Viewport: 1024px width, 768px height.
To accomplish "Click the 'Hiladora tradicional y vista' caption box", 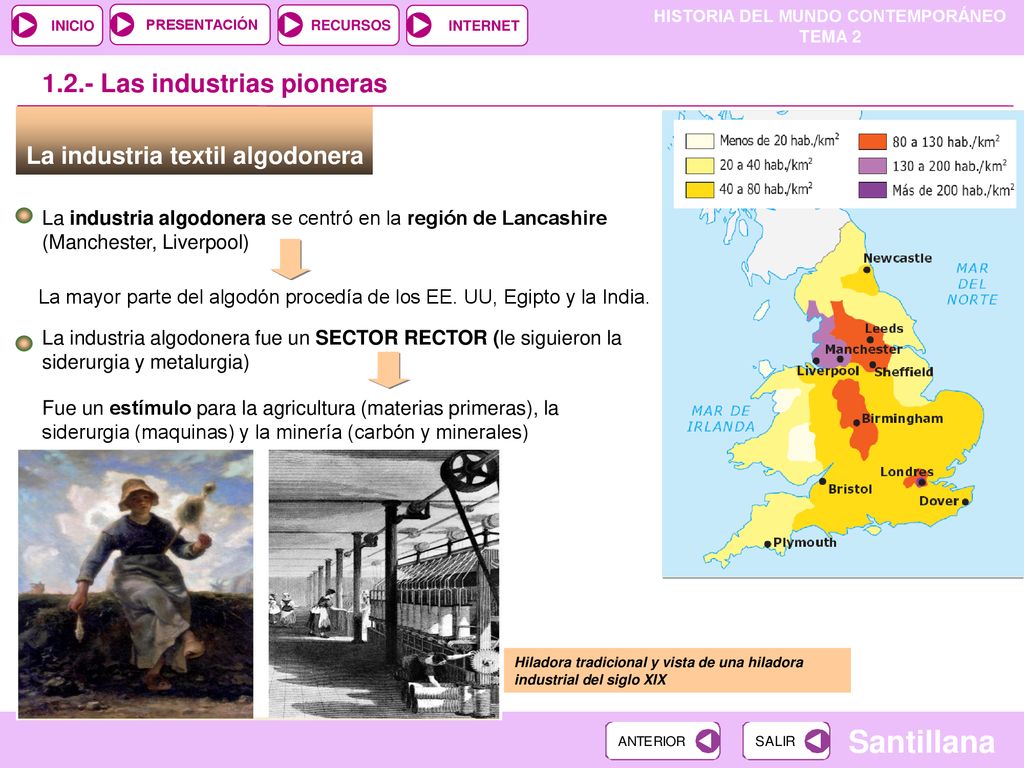I will [x=677, y=670].
